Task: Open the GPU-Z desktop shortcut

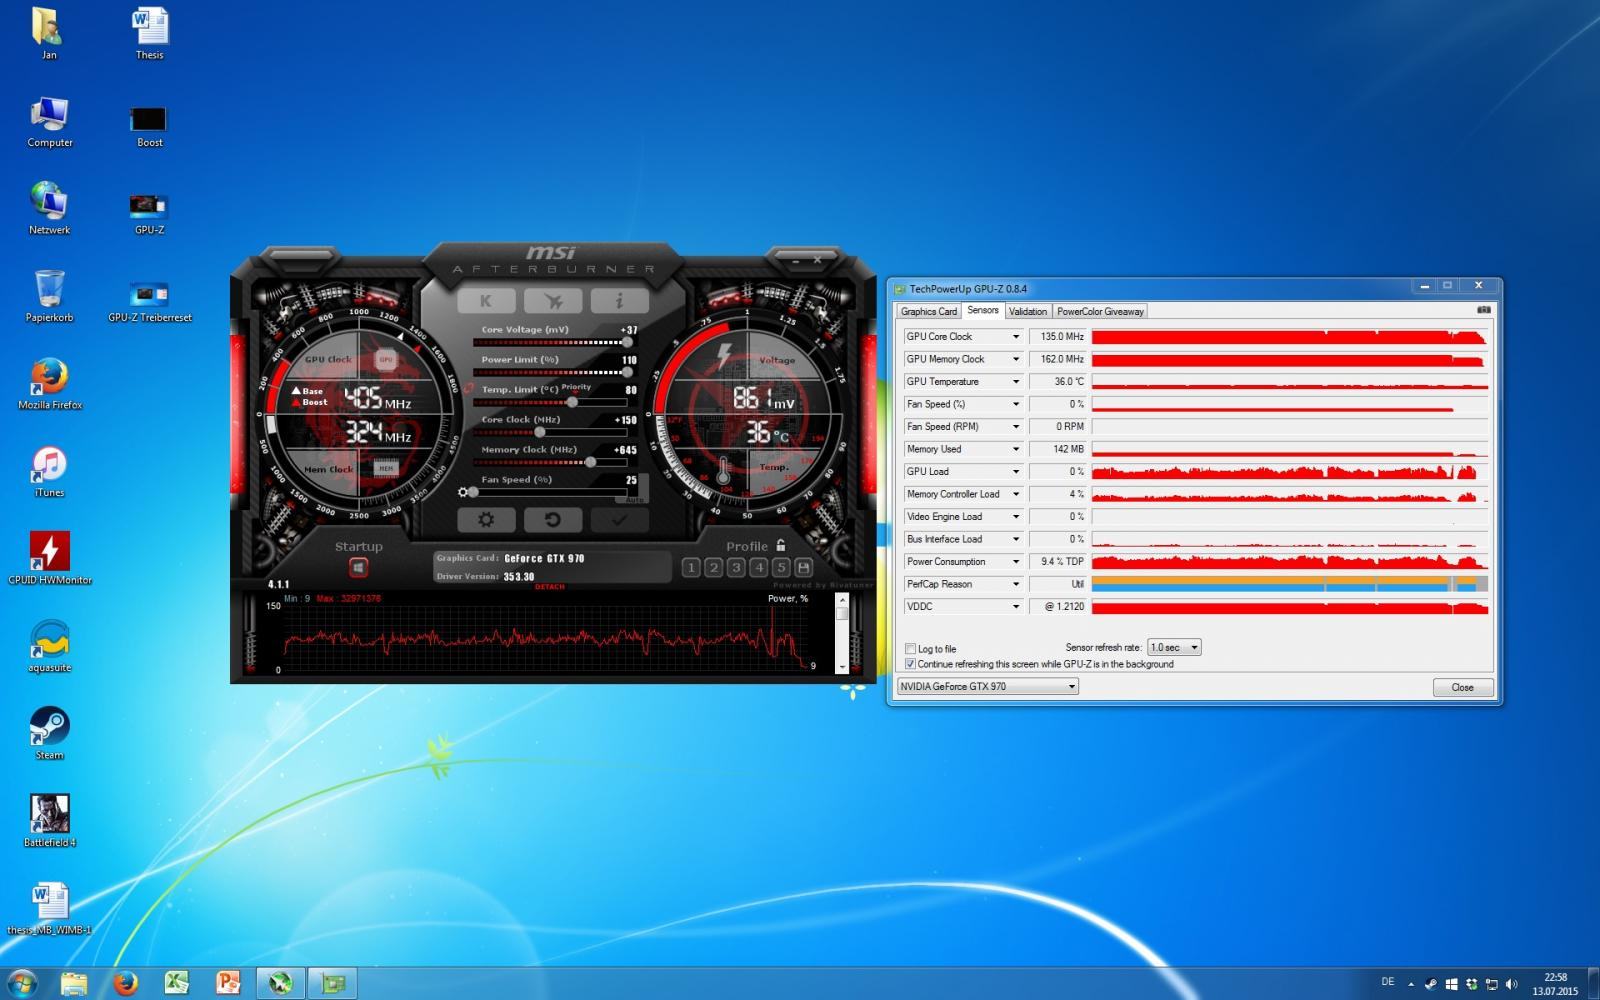Action: pos(149,212)
